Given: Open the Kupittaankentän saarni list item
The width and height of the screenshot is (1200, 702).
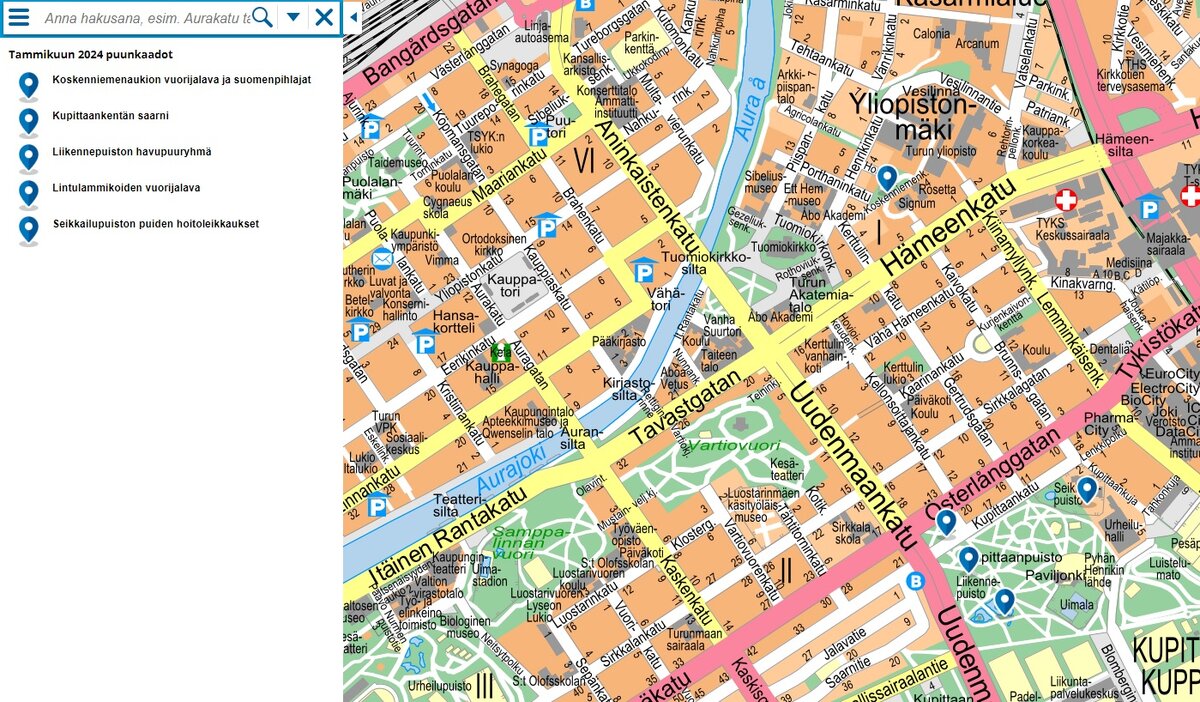Looking at the screenshot, I should point(110,116).
